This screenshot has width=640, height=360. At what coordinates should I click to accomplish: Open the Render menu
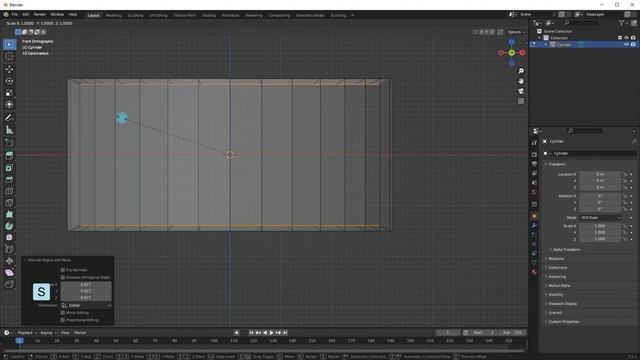[x=40, y=15]
